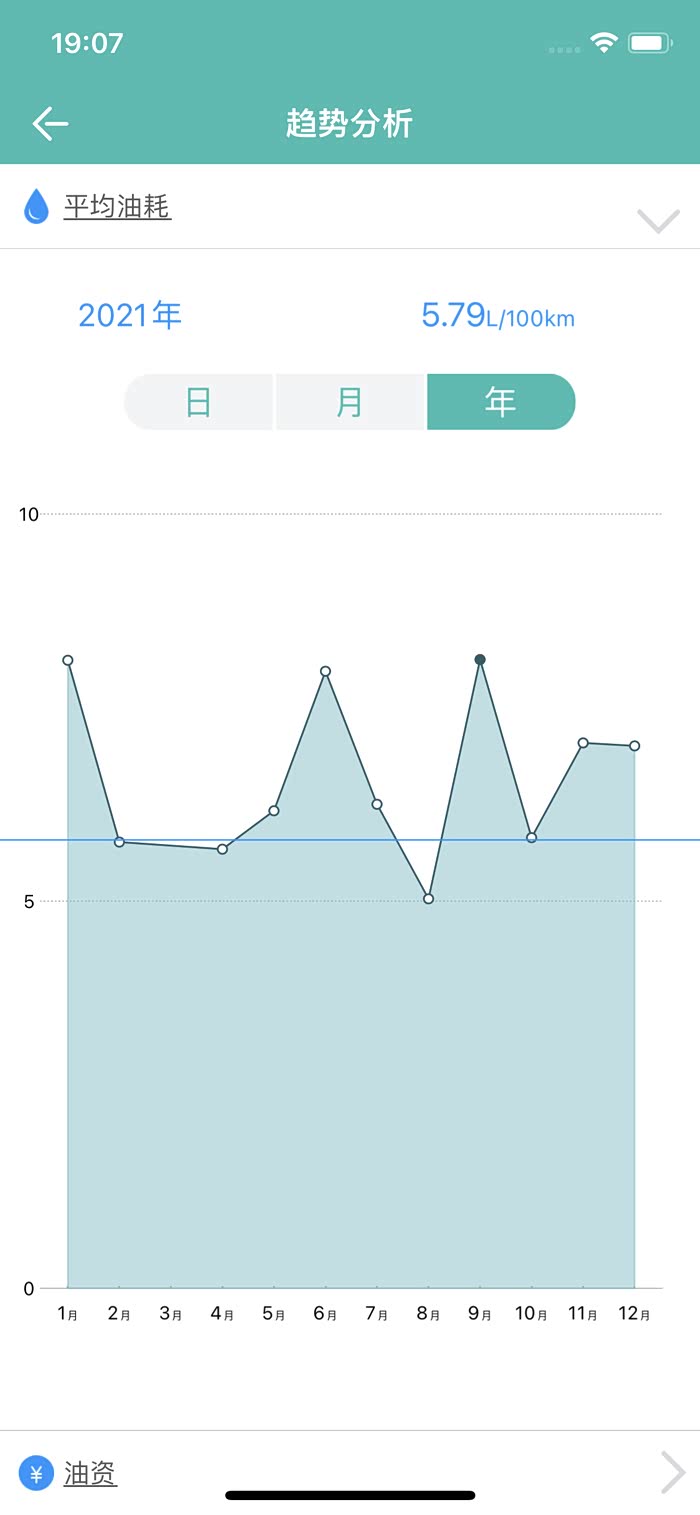700x1515 pixels.
Task: Tap the June peak data point
Action: tap(325, 671)
